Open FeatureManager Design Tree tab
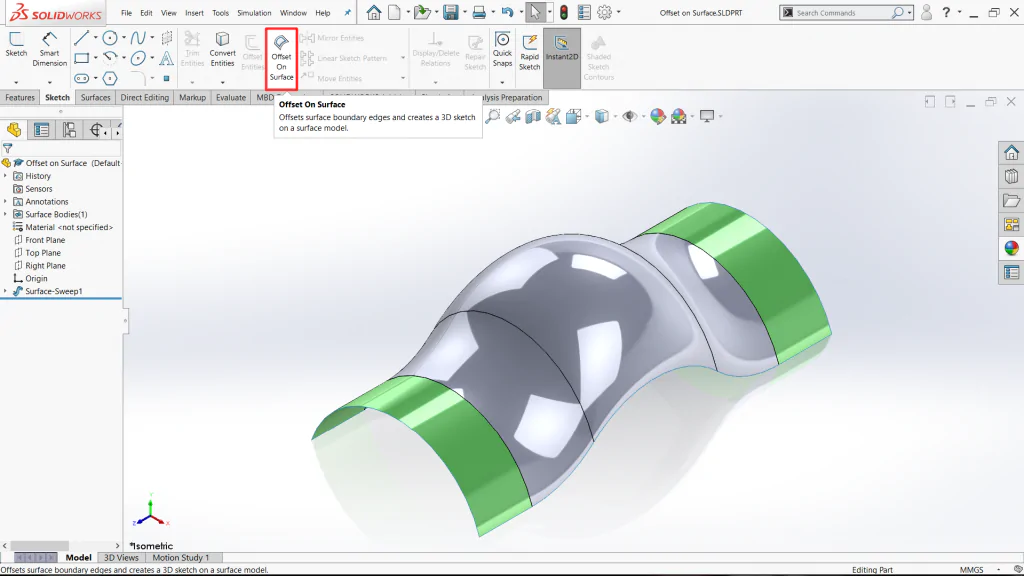The image size is (1024, 576). tap(14, 130)
